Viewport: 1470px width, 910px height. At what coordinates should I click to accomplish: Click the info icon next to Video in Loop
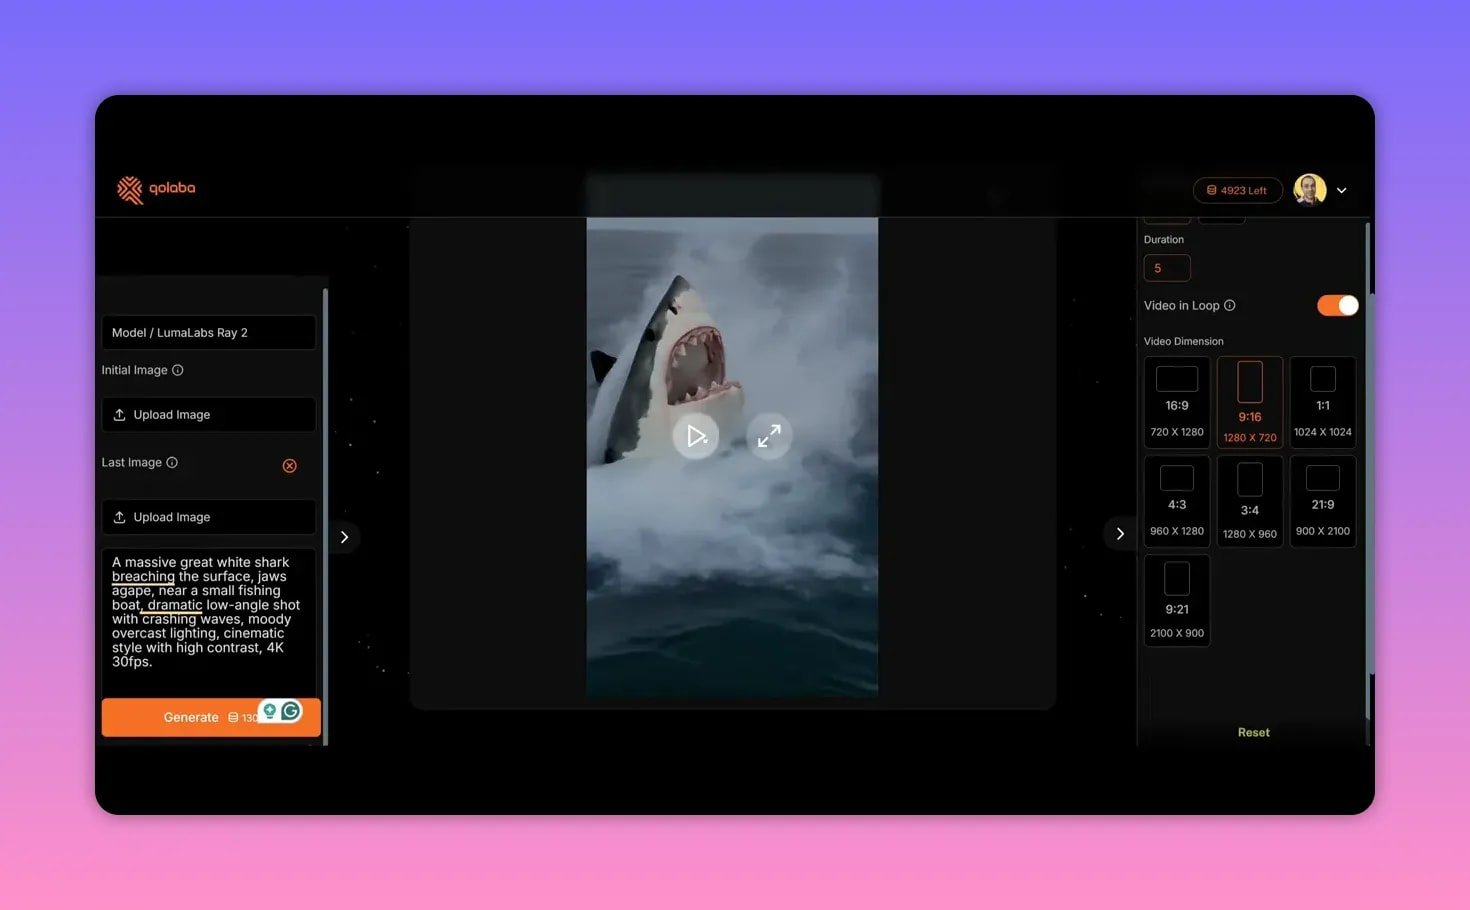tap(1231, 305)
